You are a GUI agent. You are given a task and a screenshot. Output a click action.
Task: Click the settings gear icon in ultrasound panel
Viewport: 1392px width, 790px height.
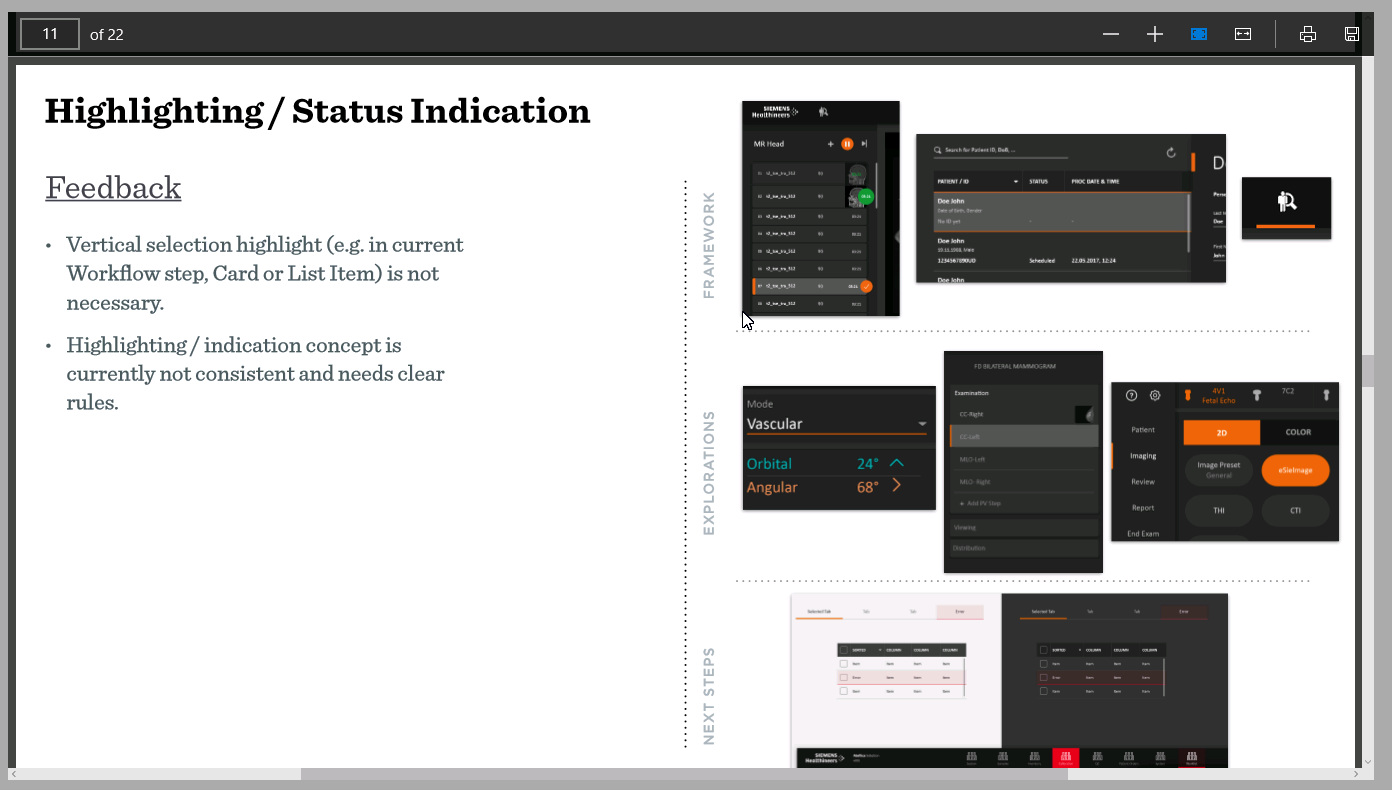tap(1155, 395)
